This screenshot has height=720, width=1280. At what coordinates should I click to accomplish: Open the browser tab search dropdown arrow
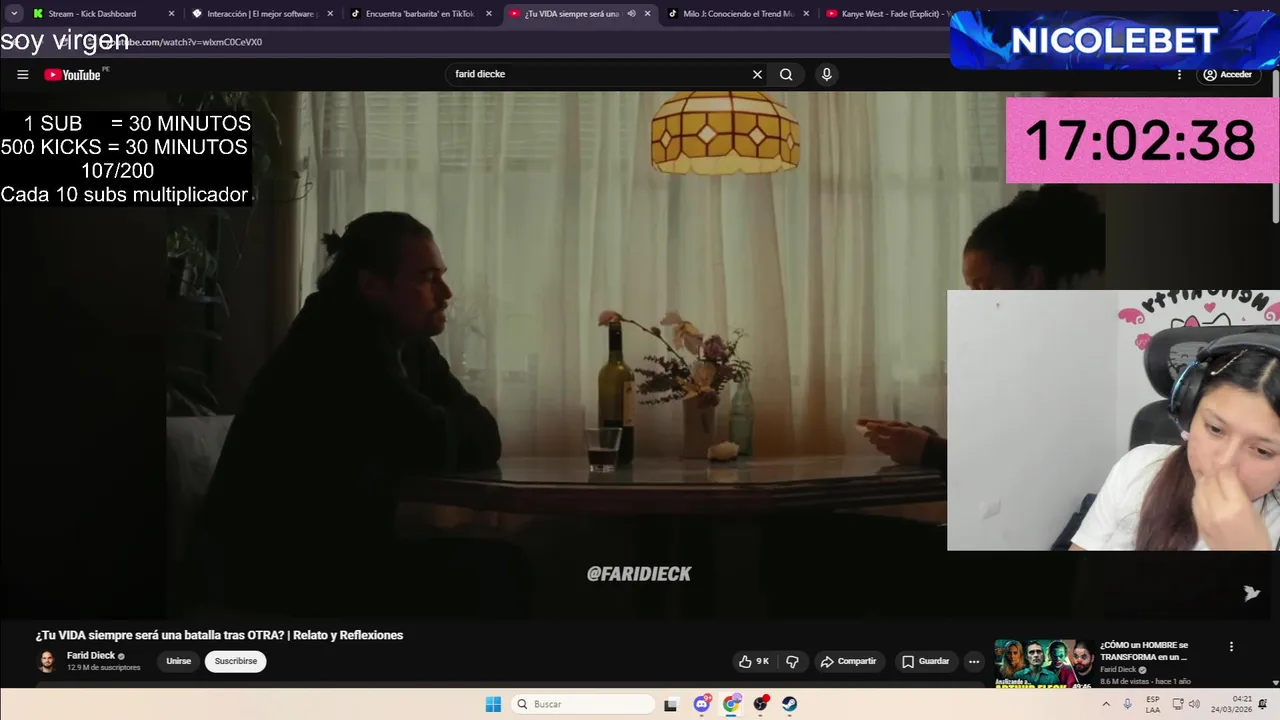14,14
